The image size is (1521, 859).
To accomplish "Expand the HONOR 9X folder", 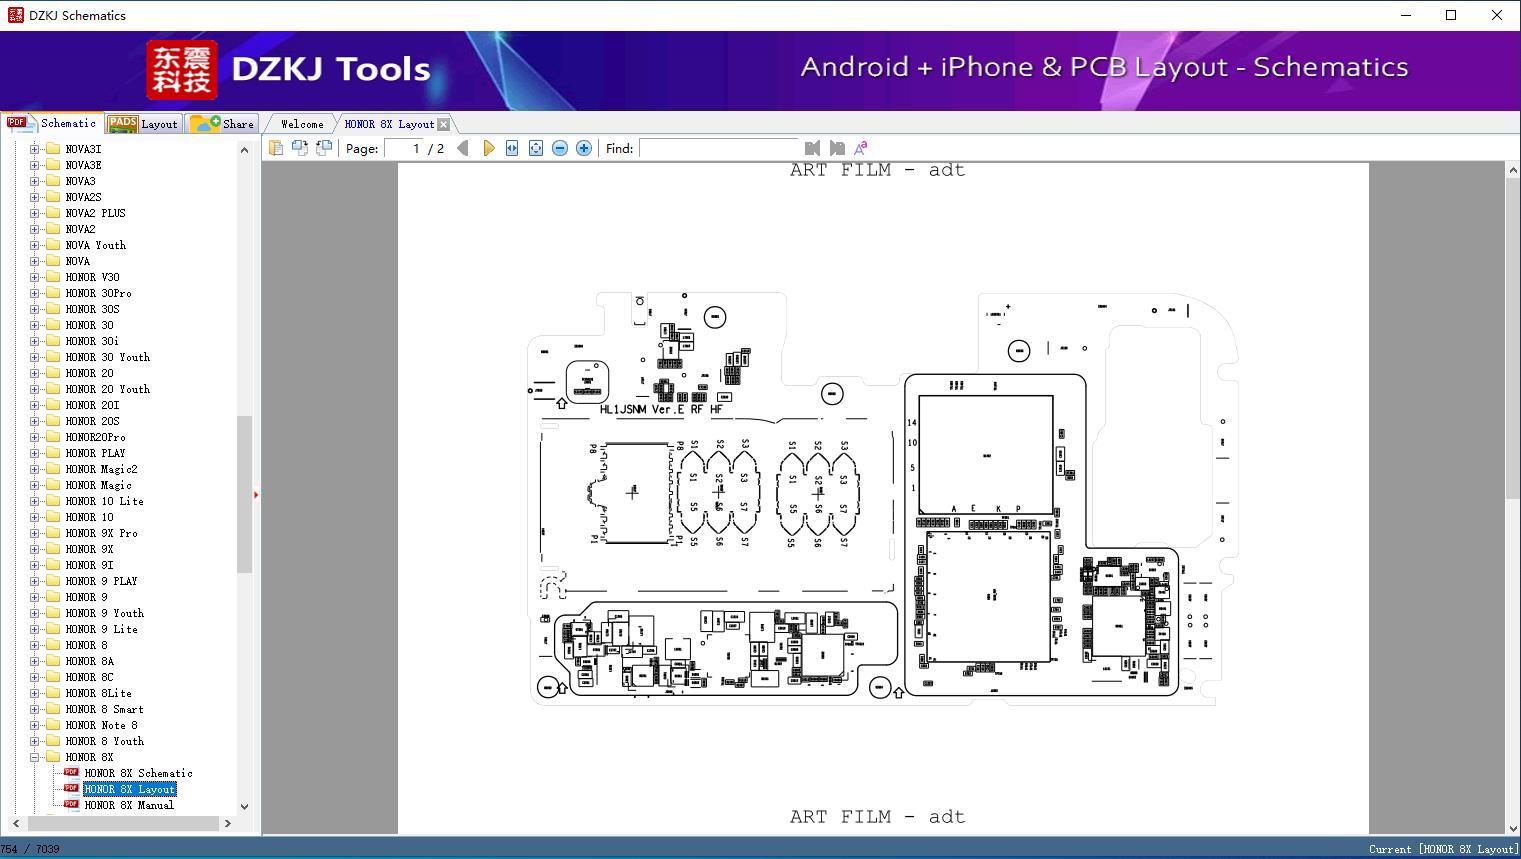I will click(x=35, y=549).
